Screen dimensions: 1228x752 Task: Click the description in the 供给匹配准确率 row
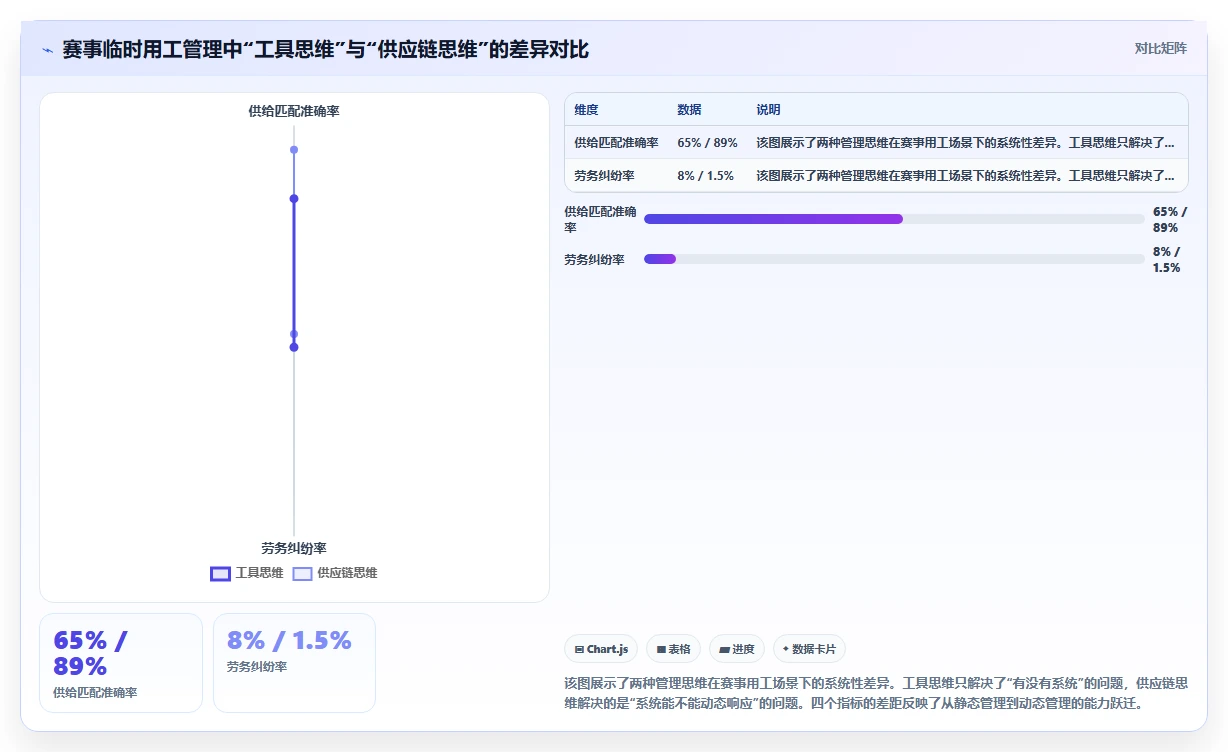point(966,143)
